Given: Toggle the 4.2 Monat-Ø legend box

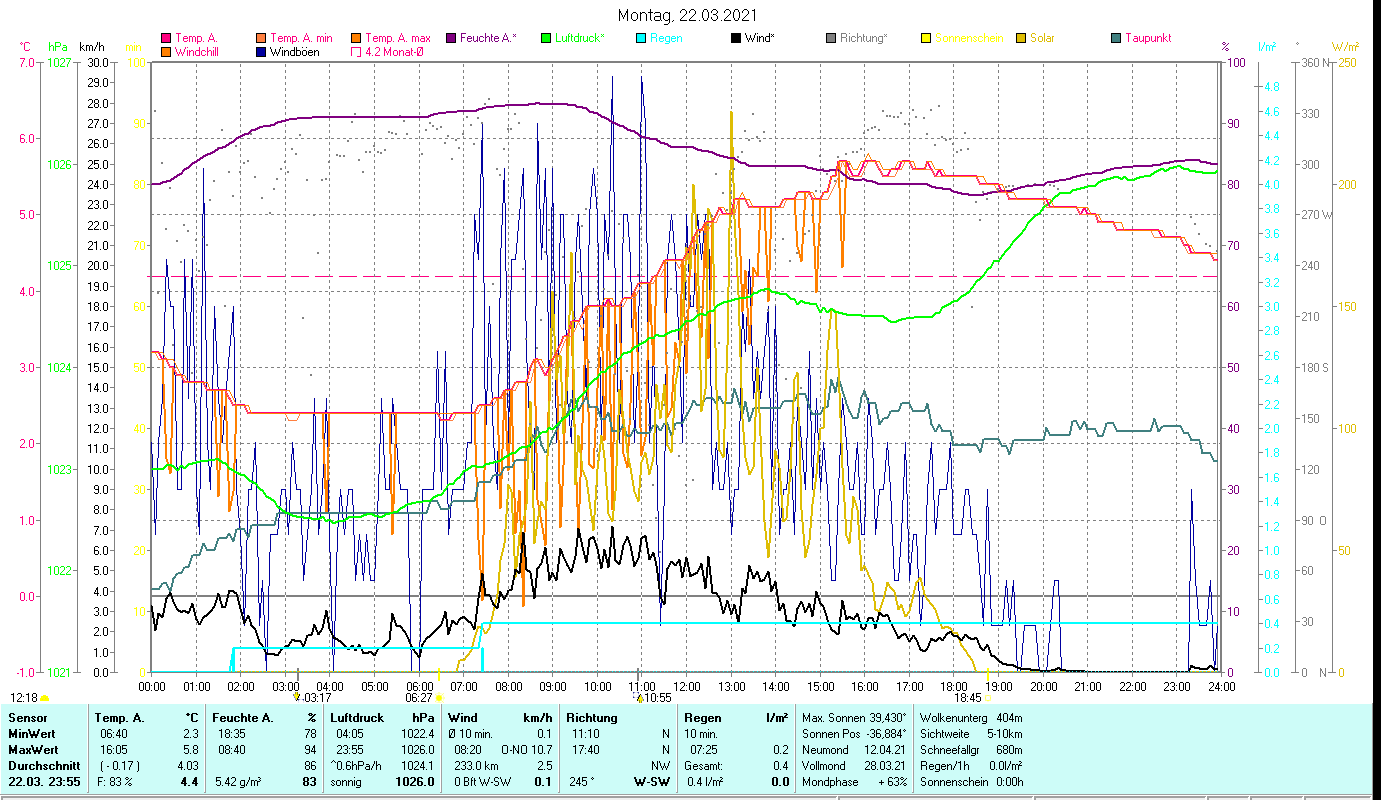Looking at the screenshot, I should pos(357,51).
